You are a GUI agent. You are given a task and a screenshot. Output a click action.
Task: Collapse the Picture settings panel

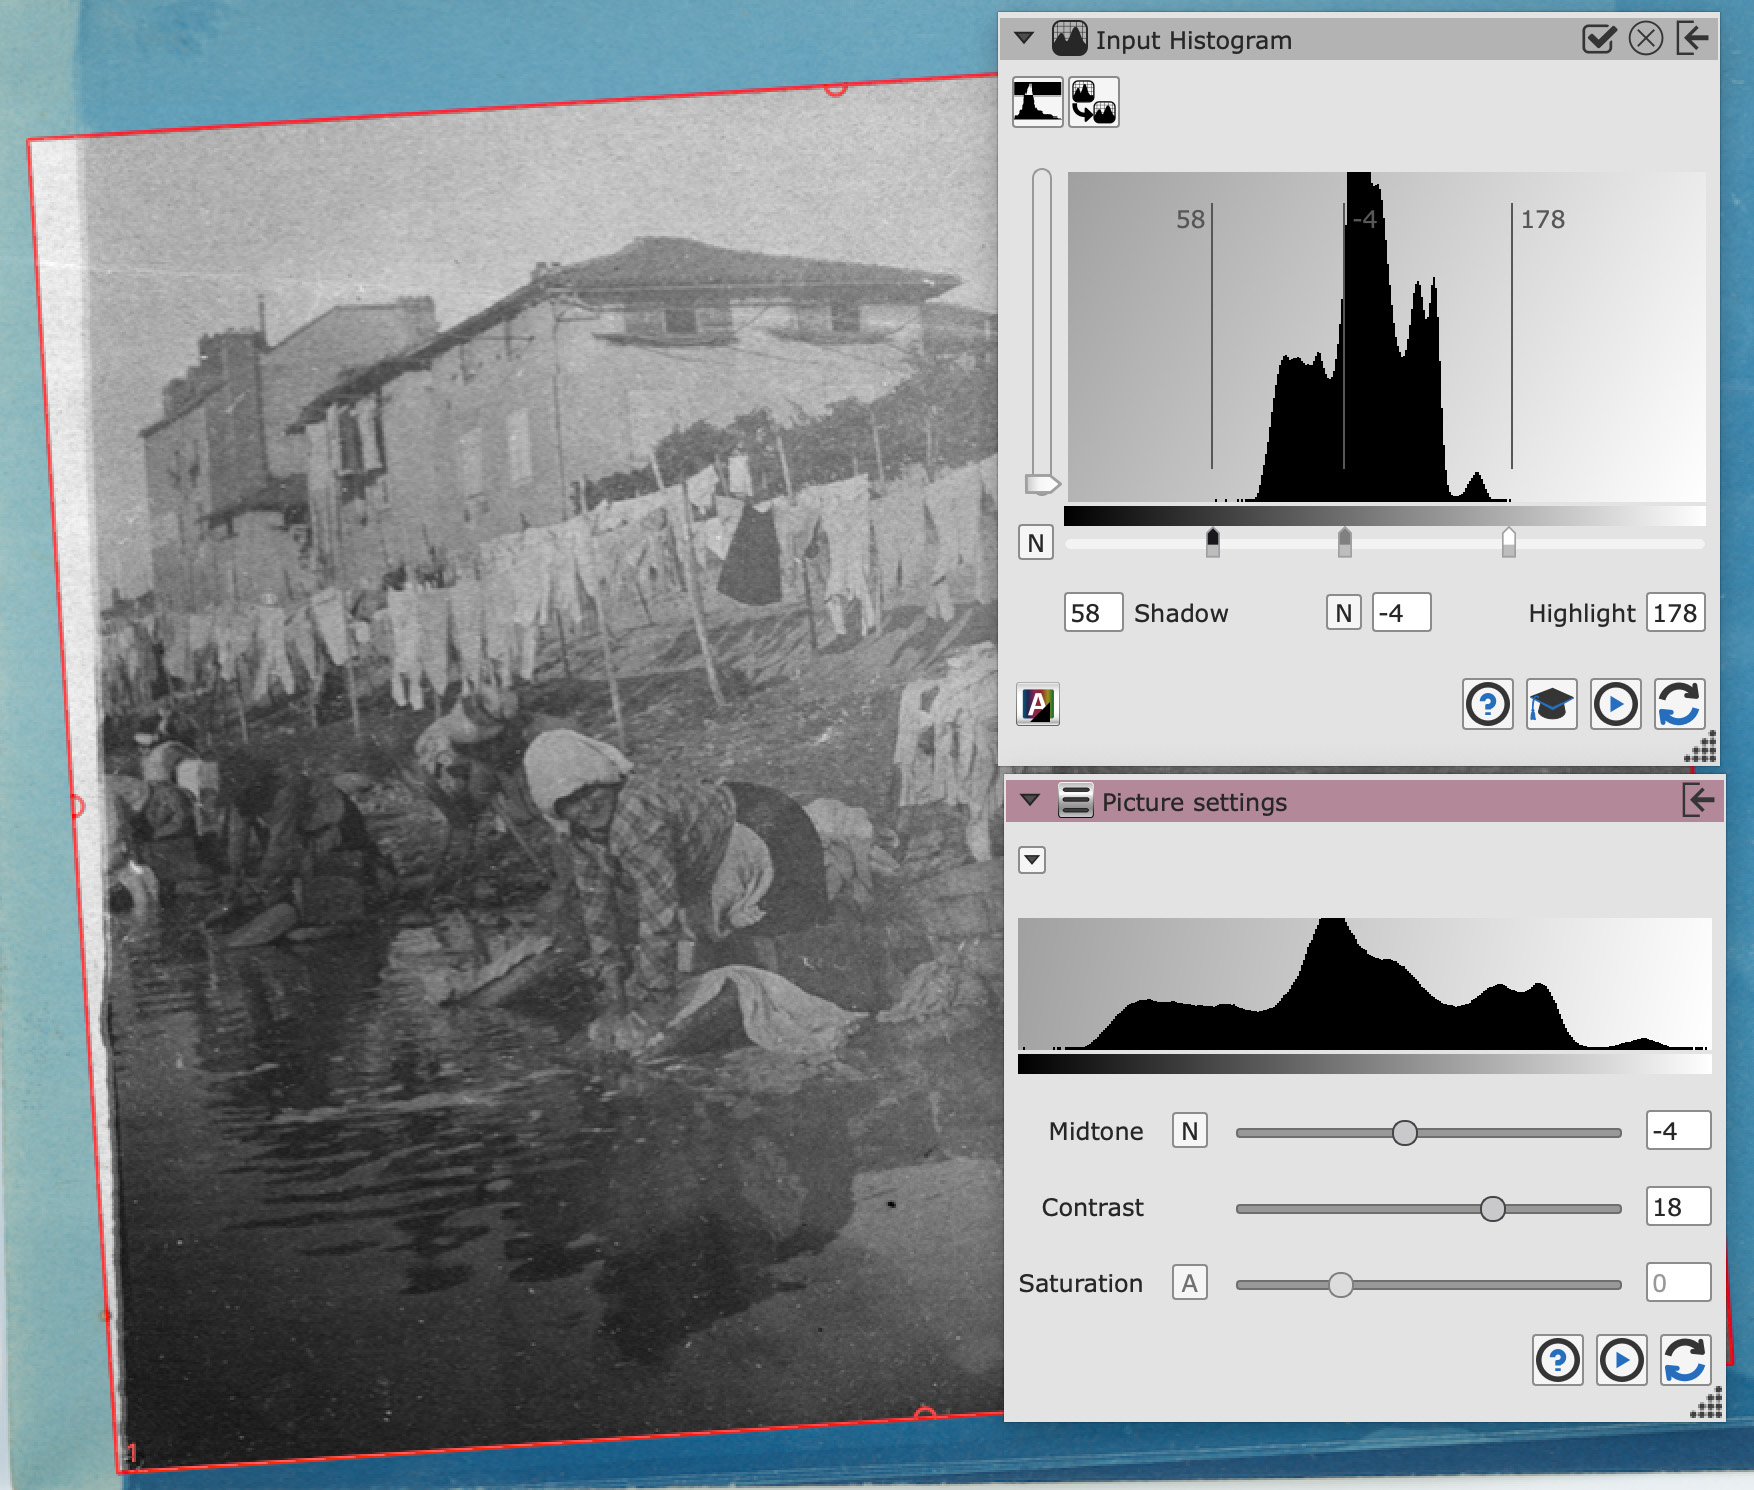[x=1030, y=801]
